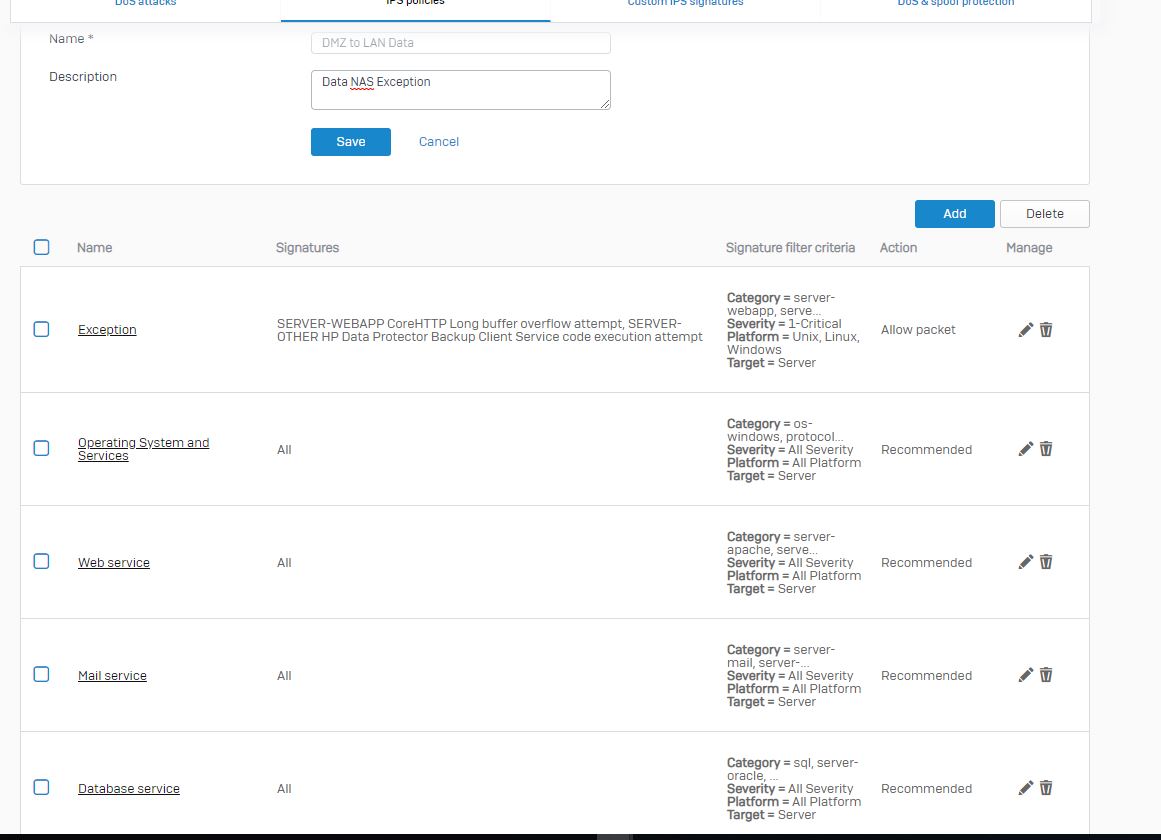Click trash icon for Web service rule

1046,562
